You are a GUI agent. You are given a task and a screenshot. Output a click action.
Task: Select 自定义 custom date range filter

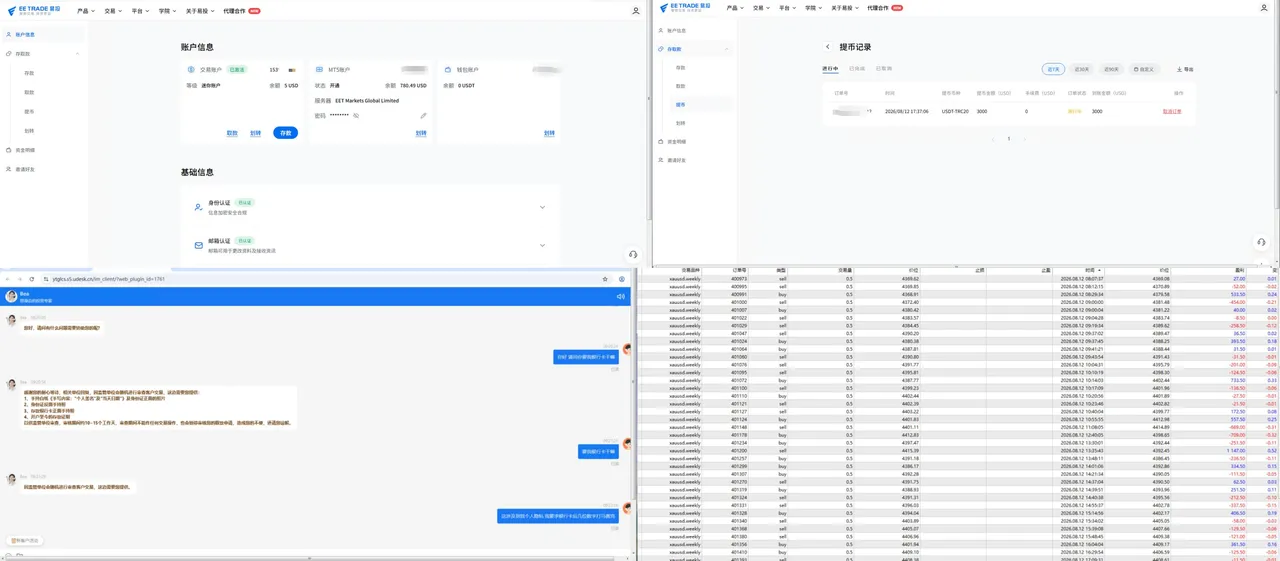point(1144,70)
